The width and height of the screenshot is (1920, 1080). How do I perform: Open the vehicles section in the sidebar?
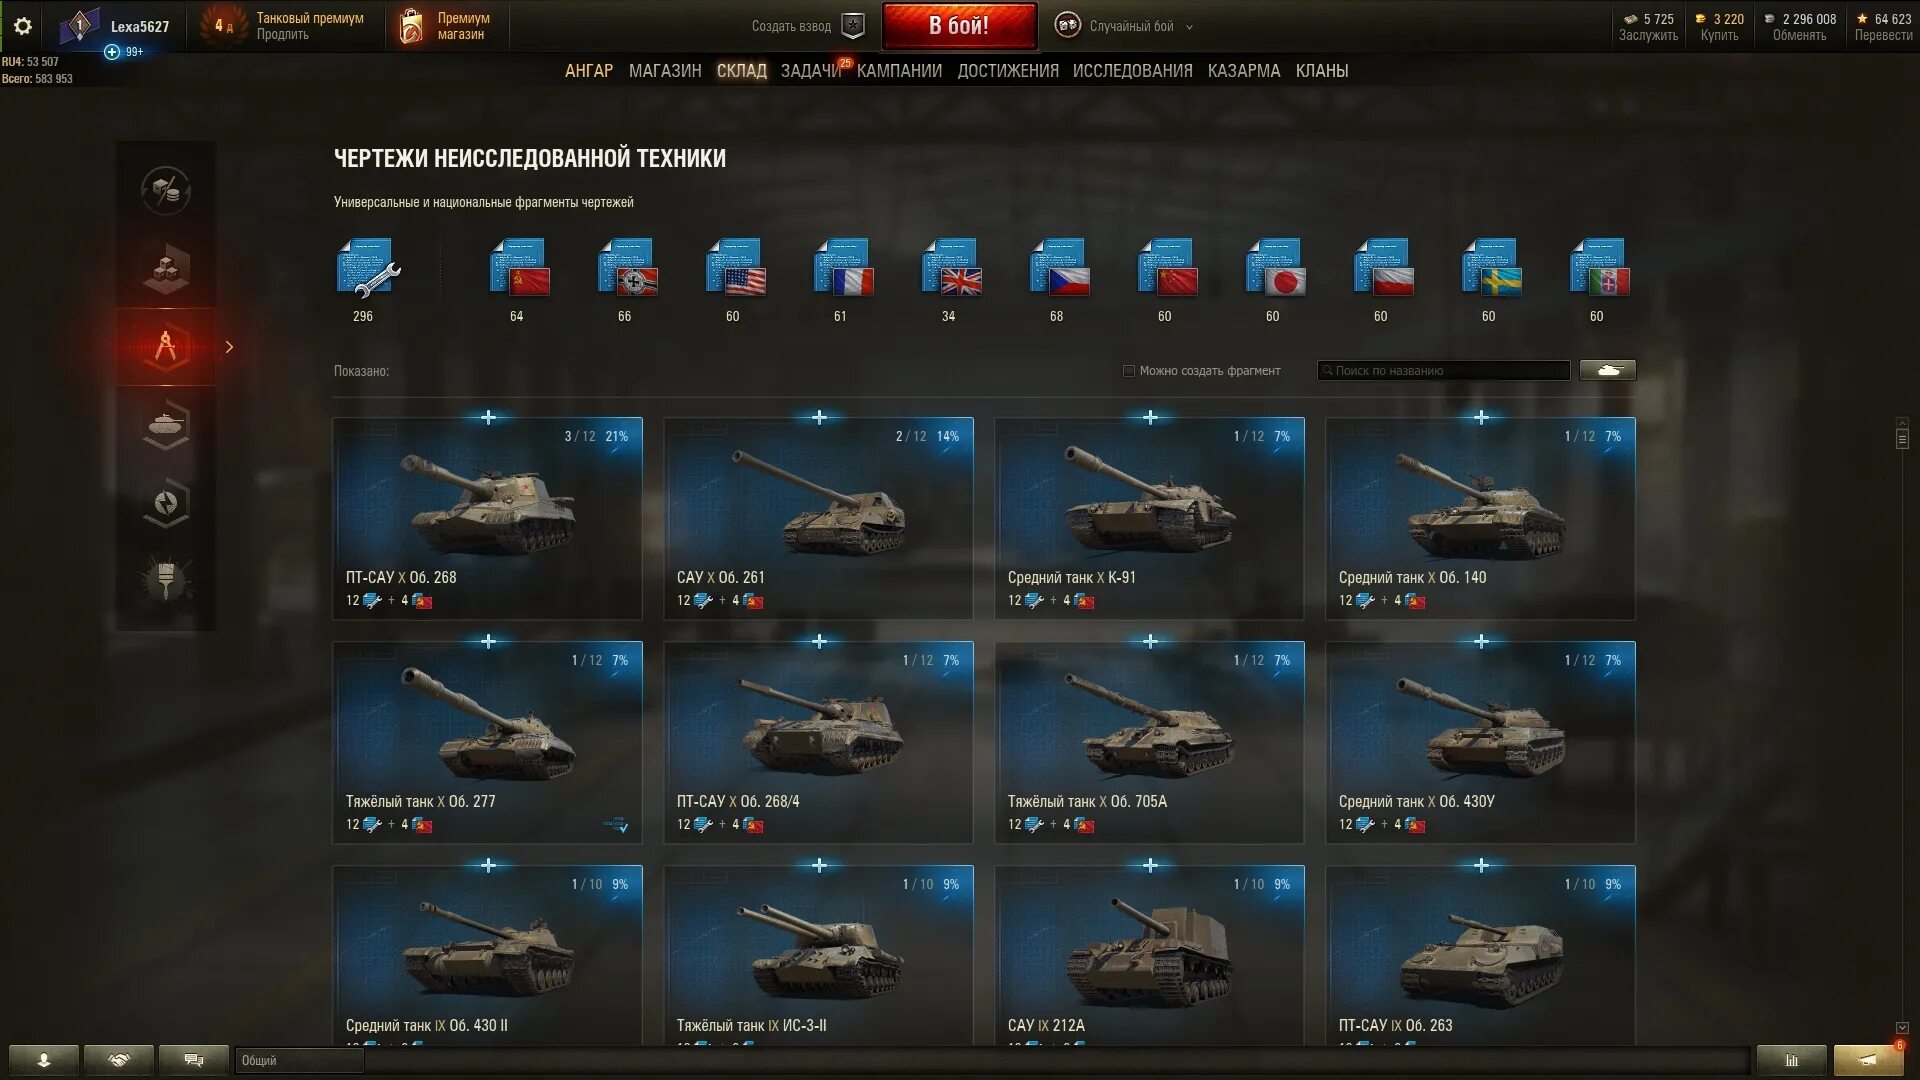click(166, 425)
